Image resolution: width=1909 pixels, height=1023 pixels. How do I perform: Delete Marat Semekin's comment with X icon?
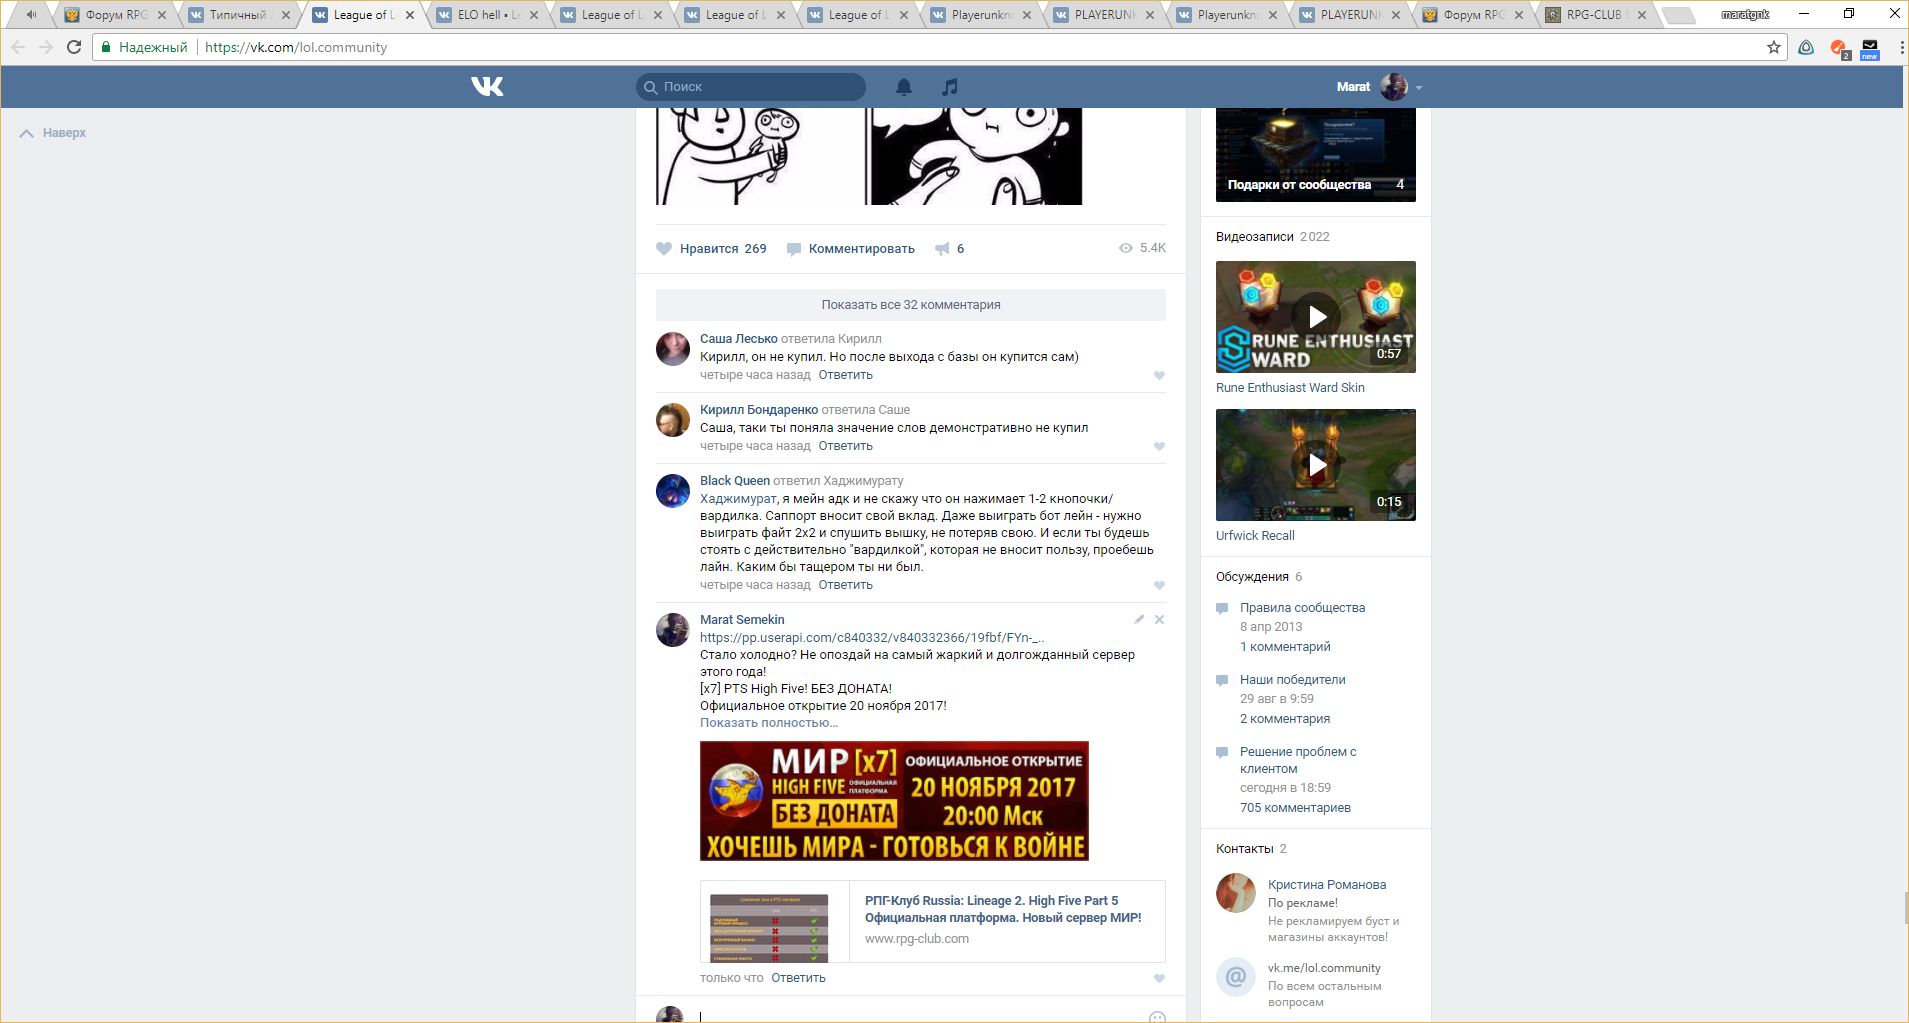coord(1159,620)
